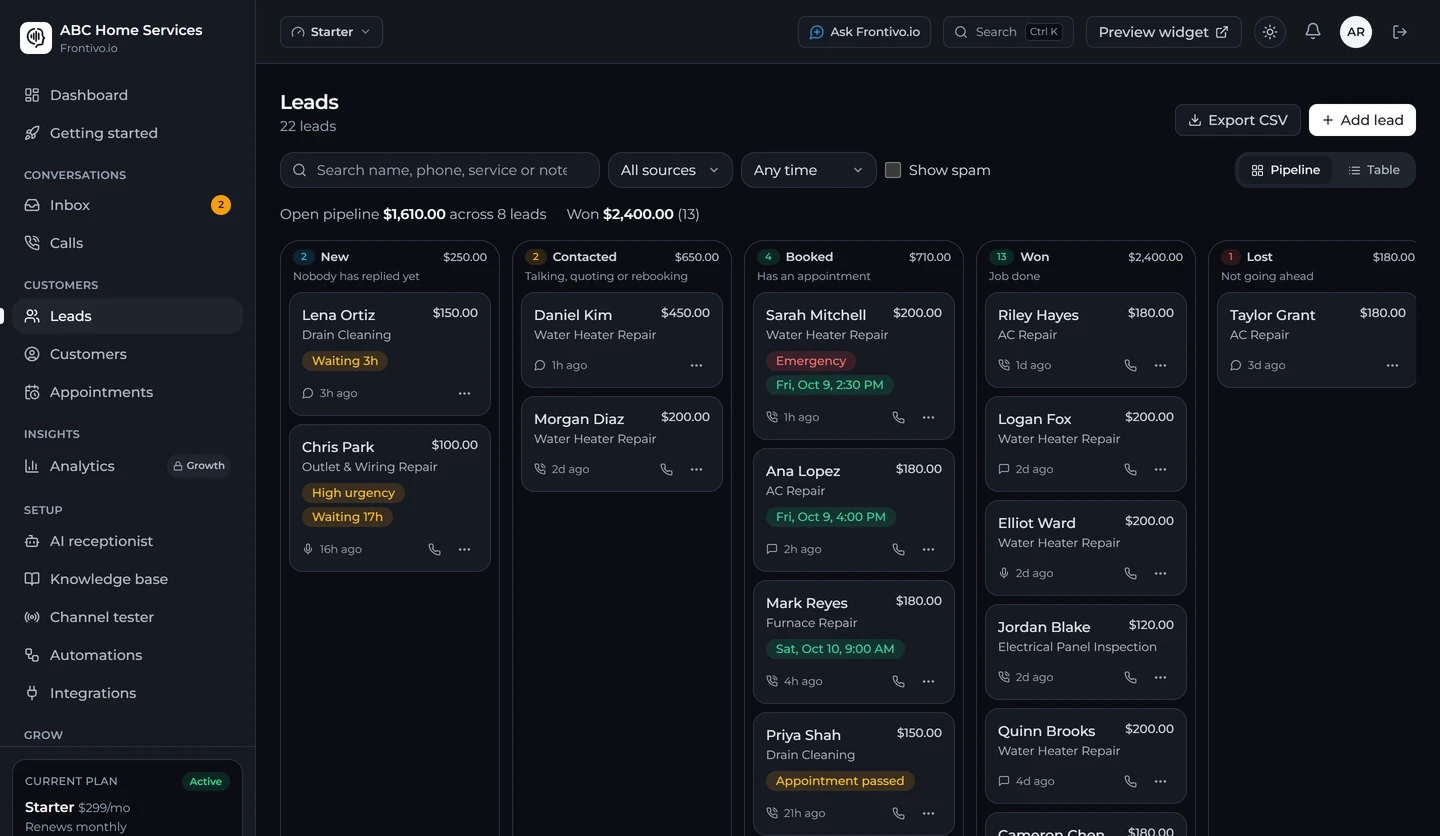Image resolution: width=1440 pixels, height=836 pixels.
Task: Enable the Show spam checkbox
Action: tap(893, 170)
